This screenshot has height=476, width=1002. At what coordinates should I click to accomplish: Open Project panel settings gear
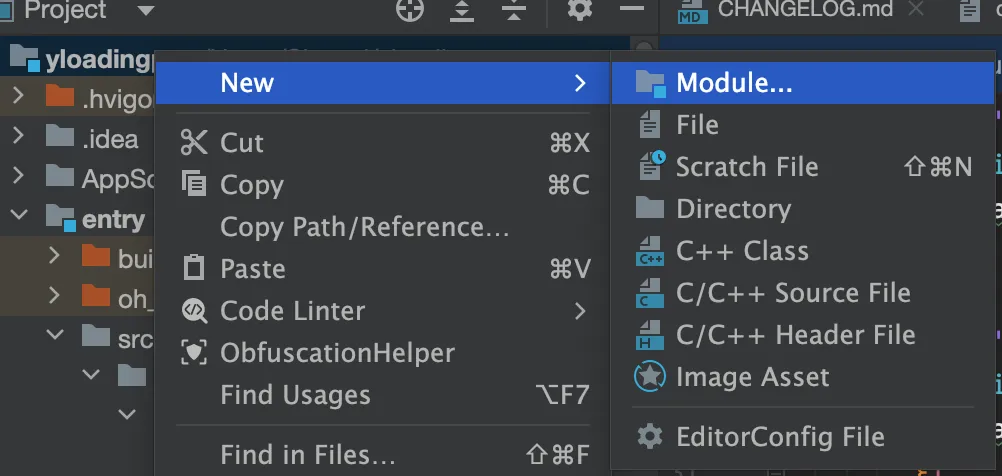tap(580, 10)
